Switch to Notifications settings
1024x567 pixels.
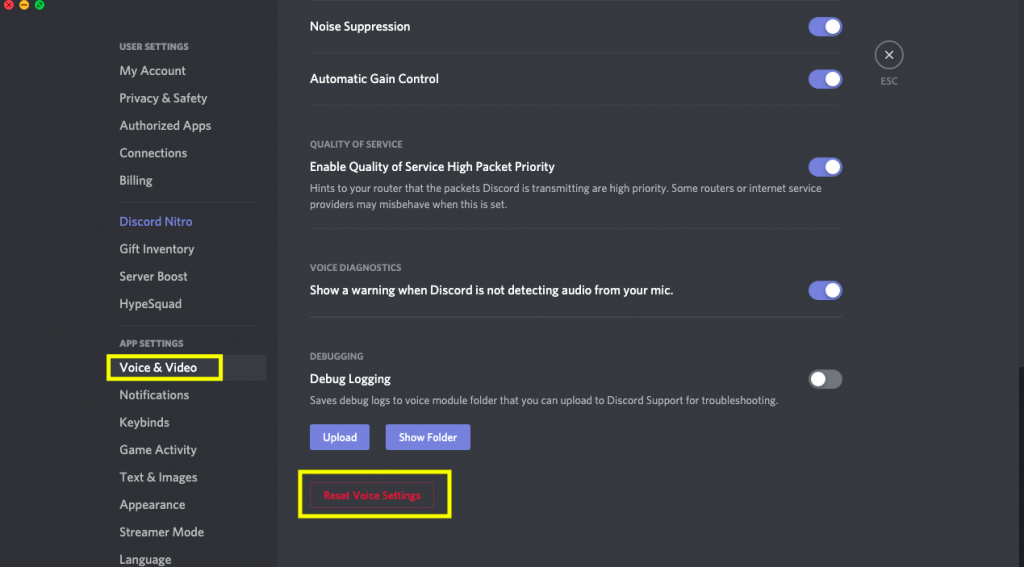(x=154, y=395)
